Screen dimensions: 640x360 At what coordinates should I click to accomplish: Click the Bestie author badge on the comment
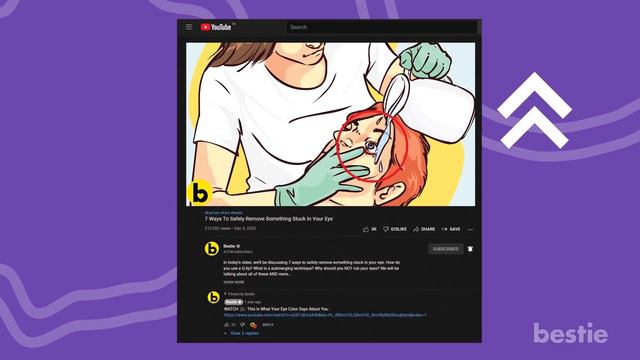click(x=233, y=302)
